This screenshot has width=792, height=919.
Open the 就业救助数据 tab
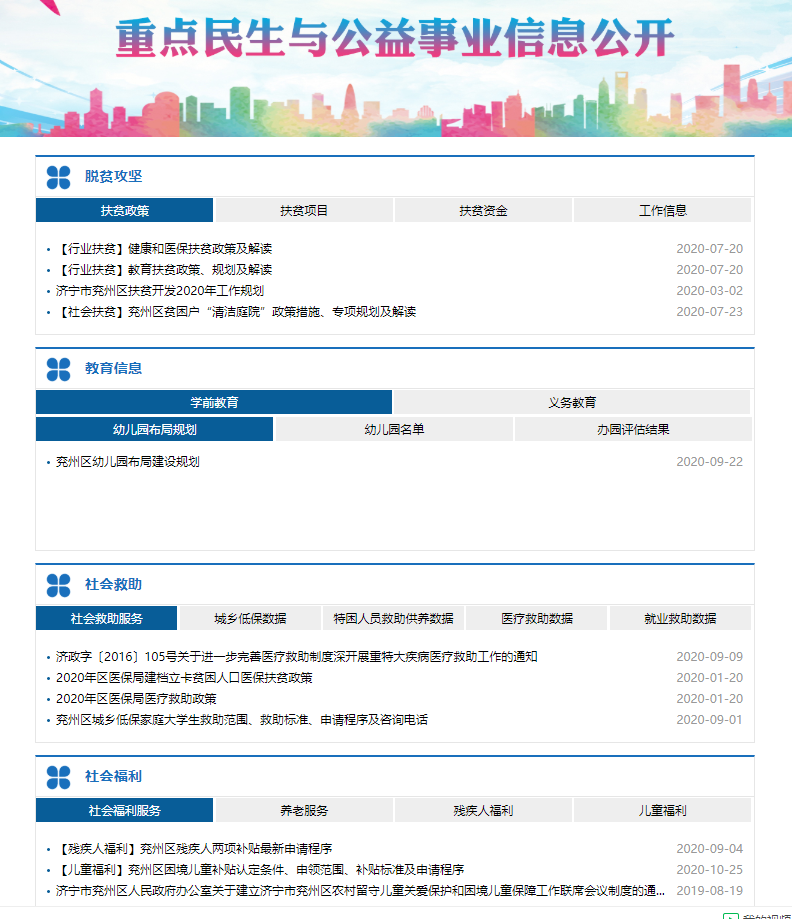680,619
